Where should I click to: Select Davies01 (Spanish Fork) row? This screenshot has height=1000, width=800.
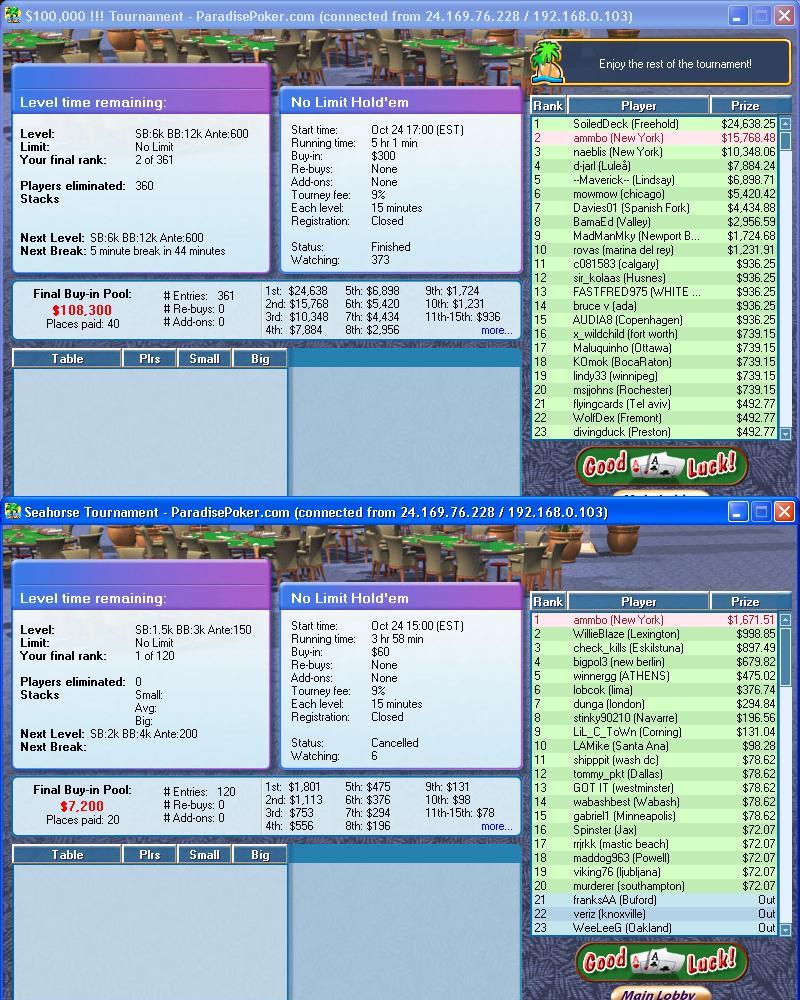[x=655, y=208]
